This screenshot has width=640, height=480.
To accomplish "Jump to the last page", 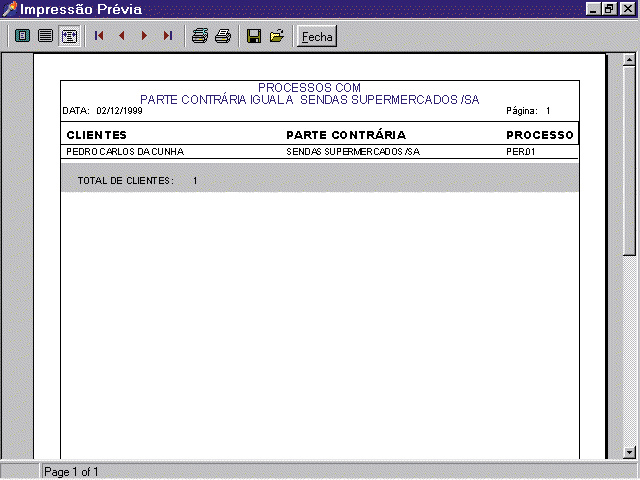I will click(168, 36).
